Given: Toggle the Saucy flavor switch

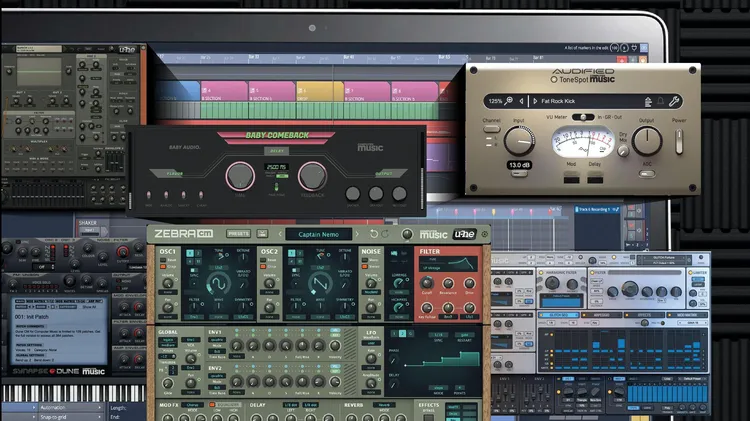Looking at the screenshot, I should [x=183, y=195].
